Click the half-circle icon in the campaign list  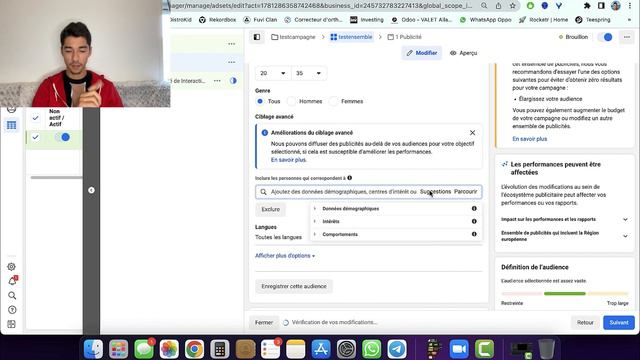coord(233,81)
